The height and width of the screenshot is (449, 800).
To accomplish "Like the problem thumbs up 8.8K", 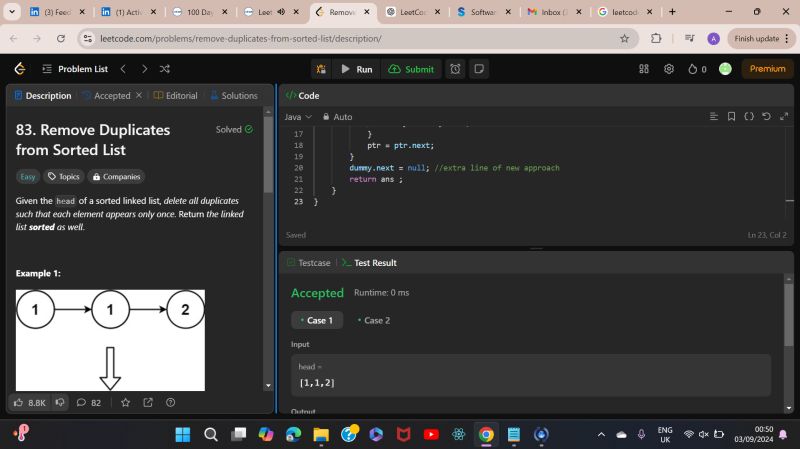I will pos(30,403).
